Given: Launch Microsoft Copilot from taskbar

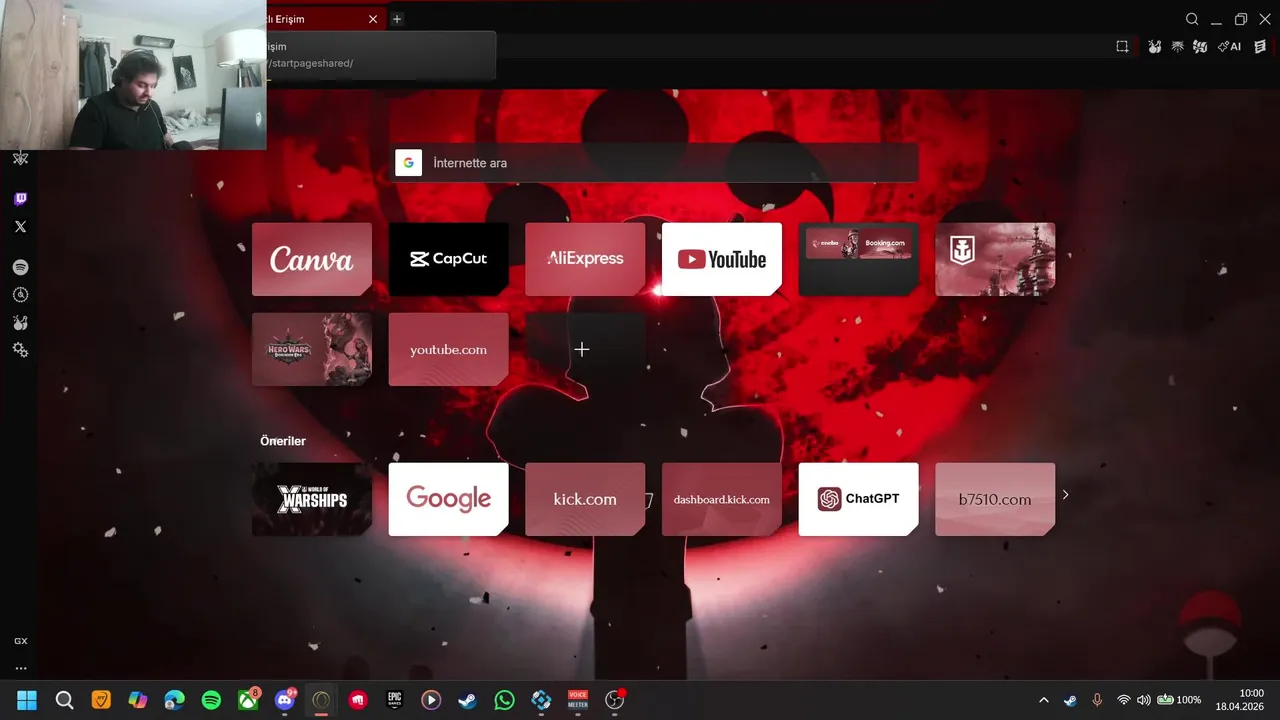Looking at the screenshot, I should (x=138, y=700).
